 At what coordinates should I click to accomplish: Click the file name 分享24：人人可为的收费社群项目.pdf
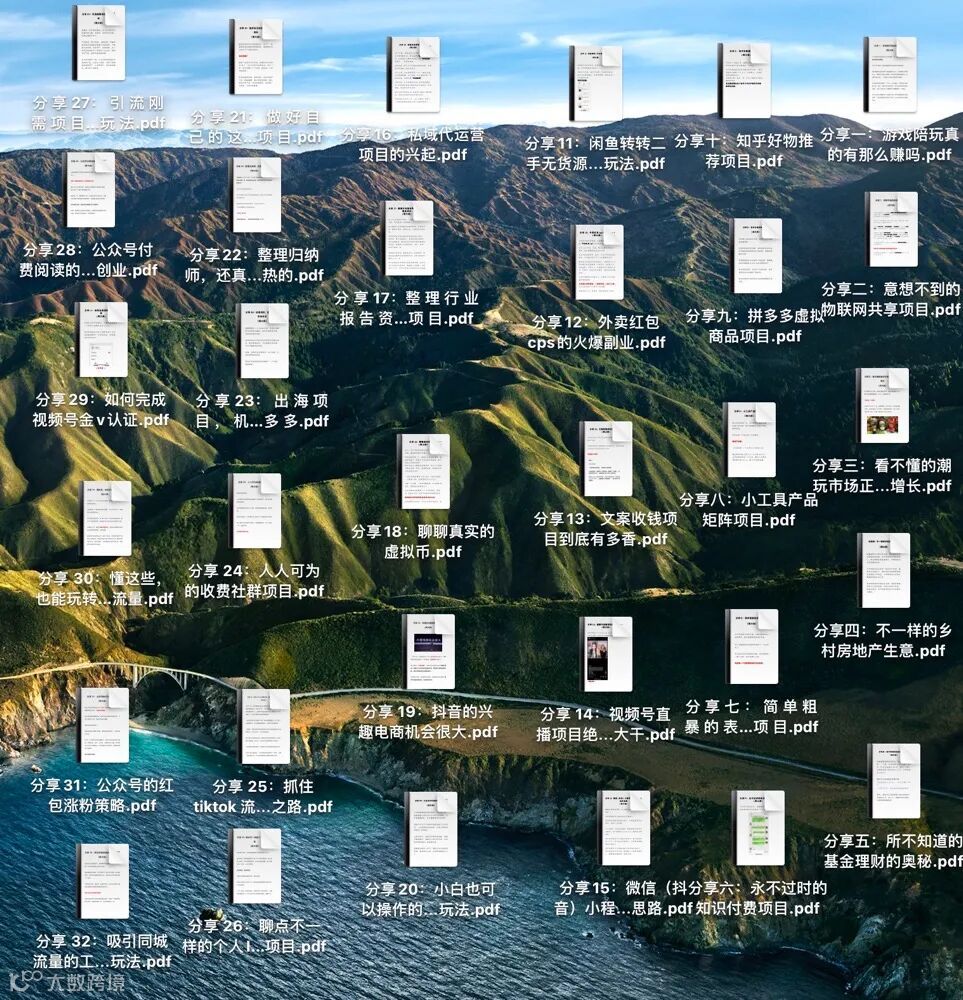254,581
